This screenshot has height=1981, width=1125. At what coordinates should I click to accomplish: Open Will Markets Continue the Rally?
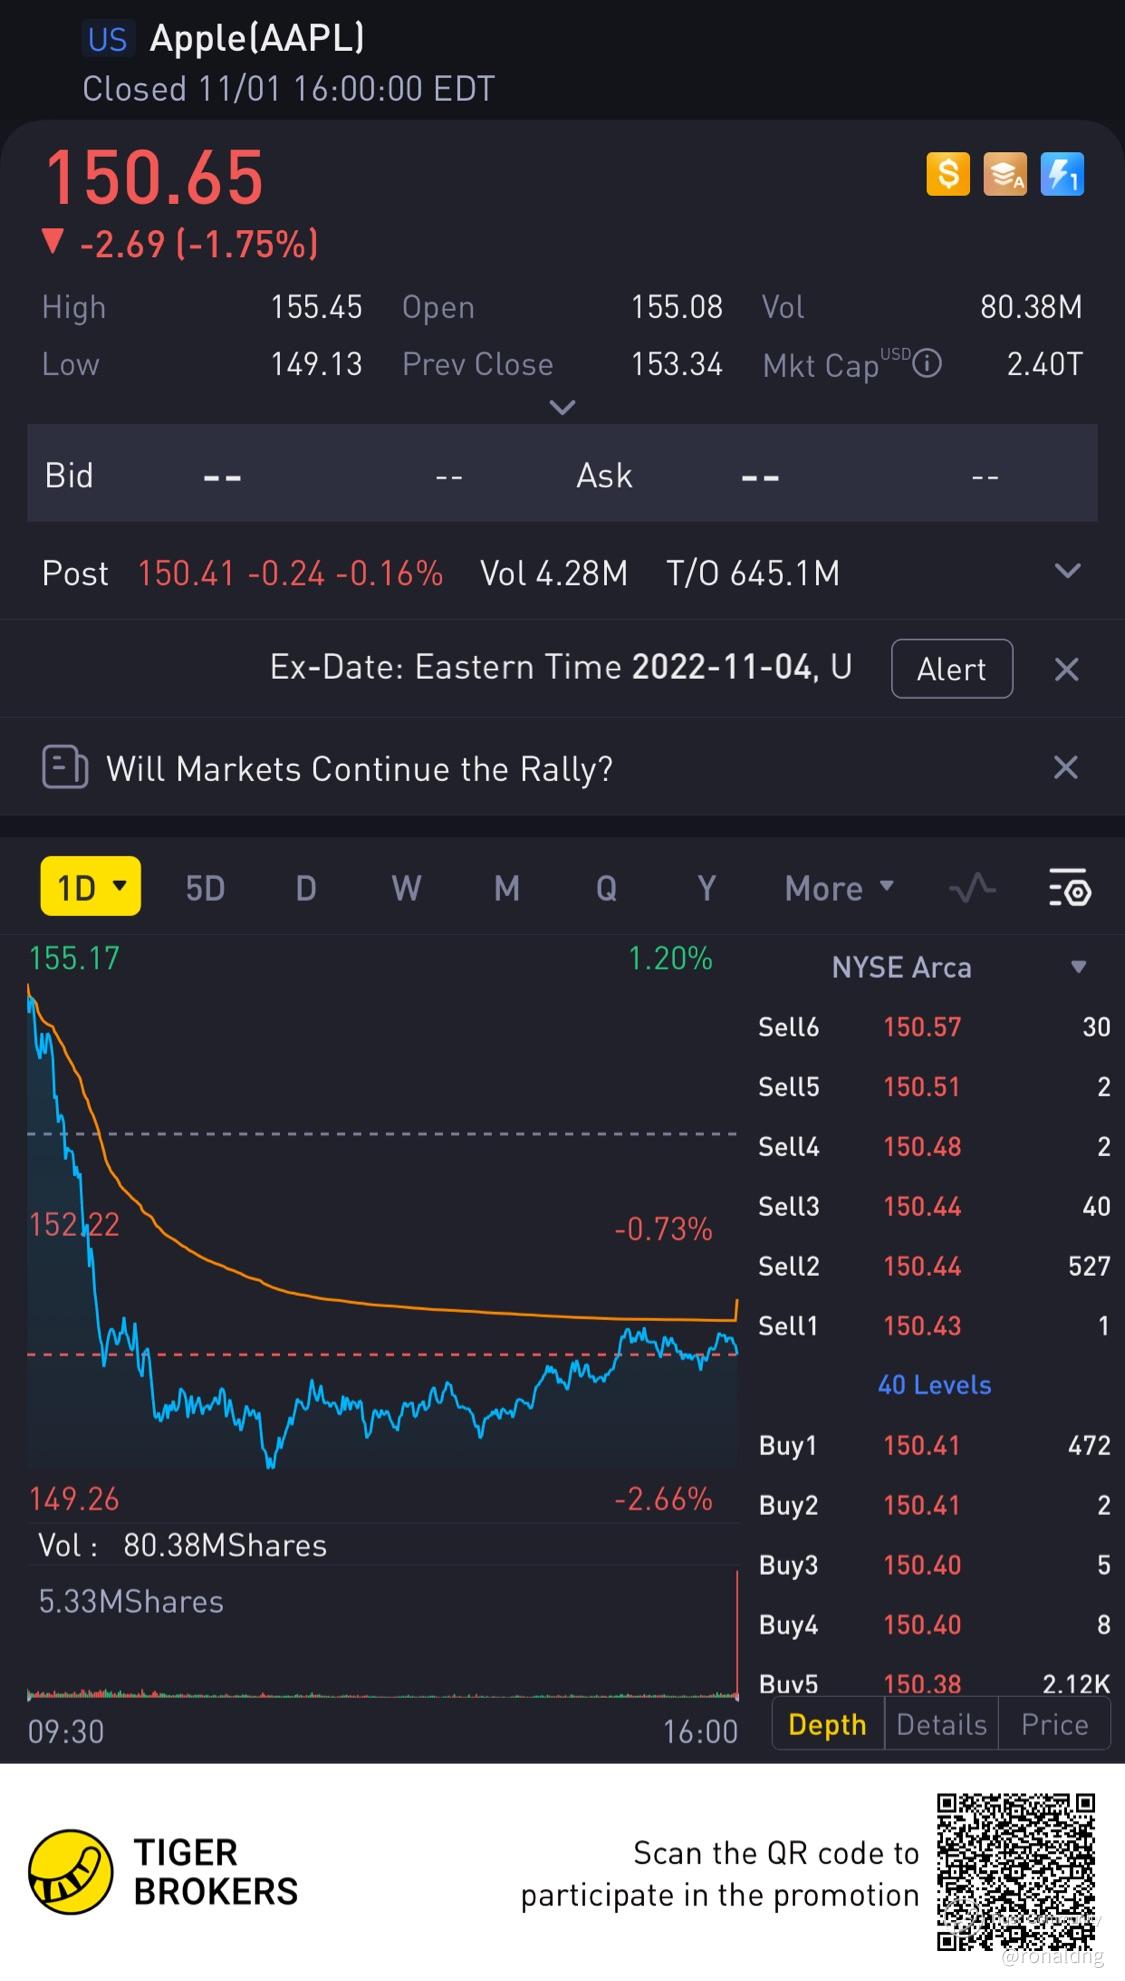pos(359,769)
